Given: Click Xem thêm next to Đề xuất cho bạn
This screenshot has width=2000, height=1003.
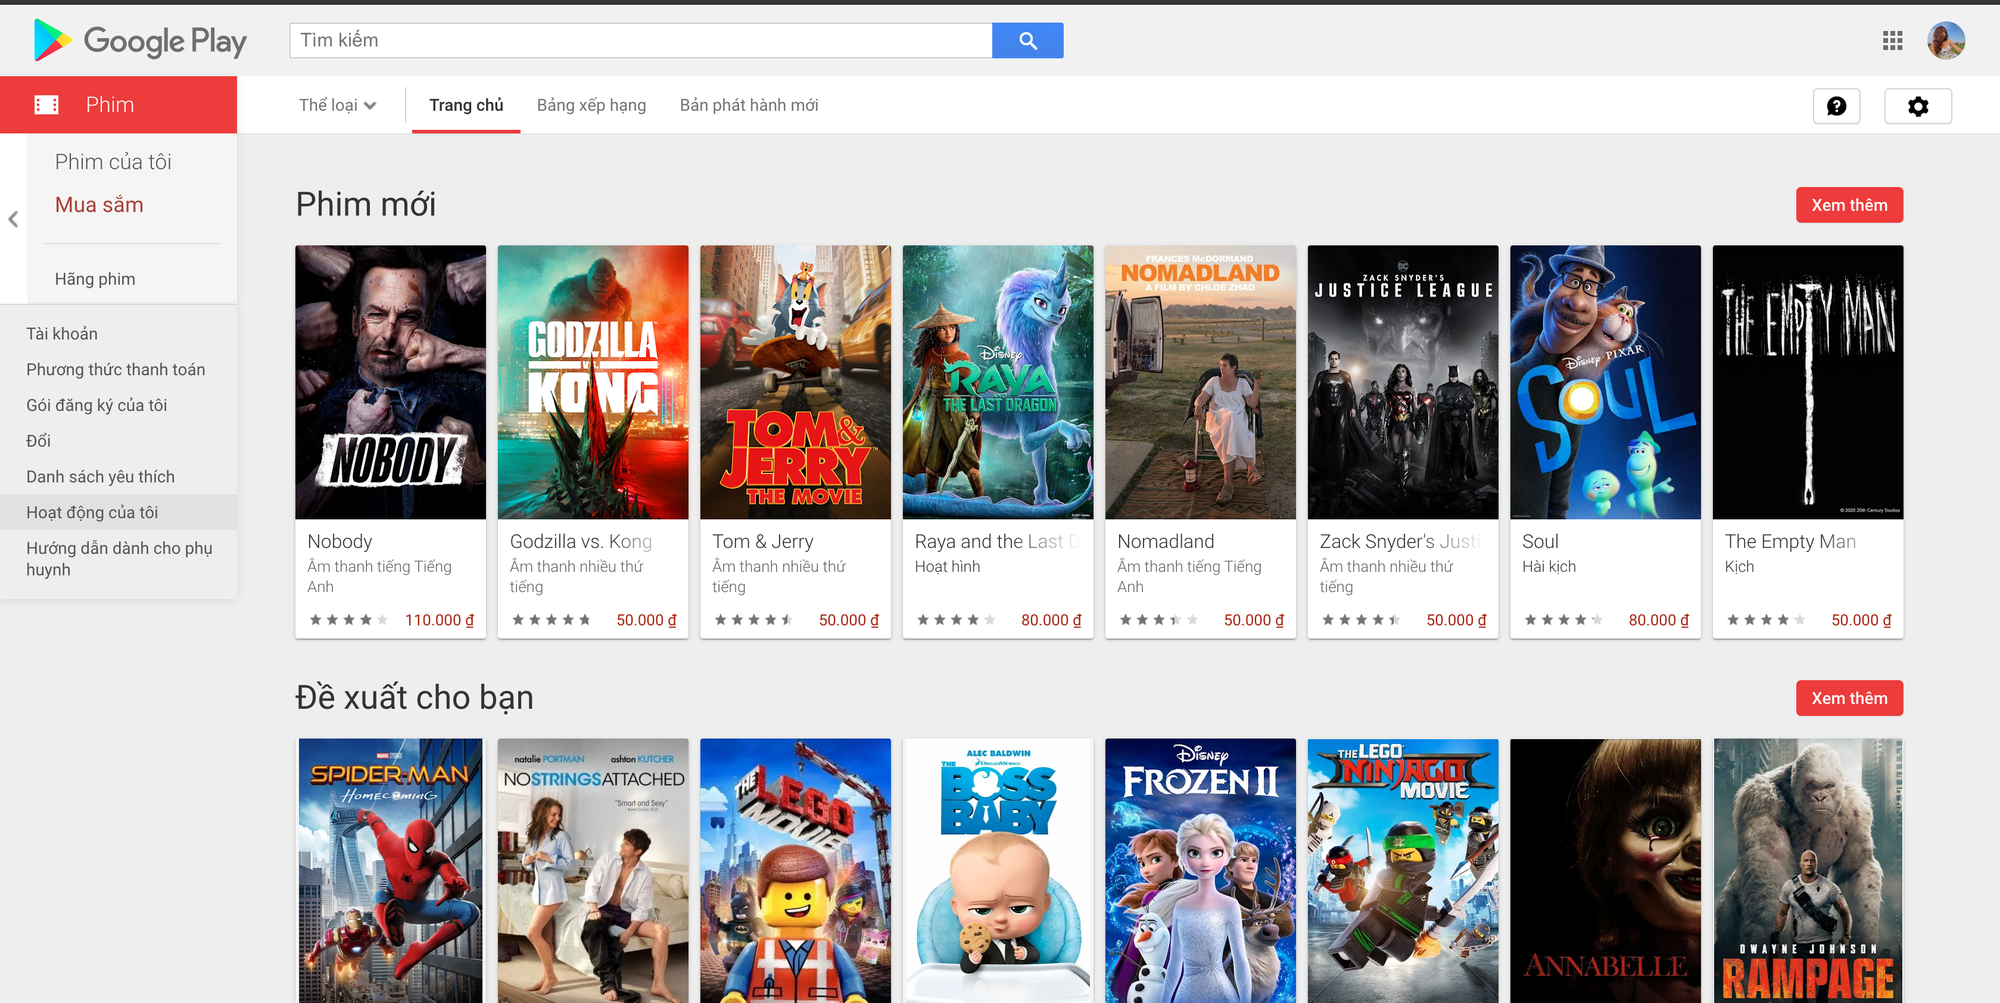Looking at the screenshot, I should [x=1849, y=698].
